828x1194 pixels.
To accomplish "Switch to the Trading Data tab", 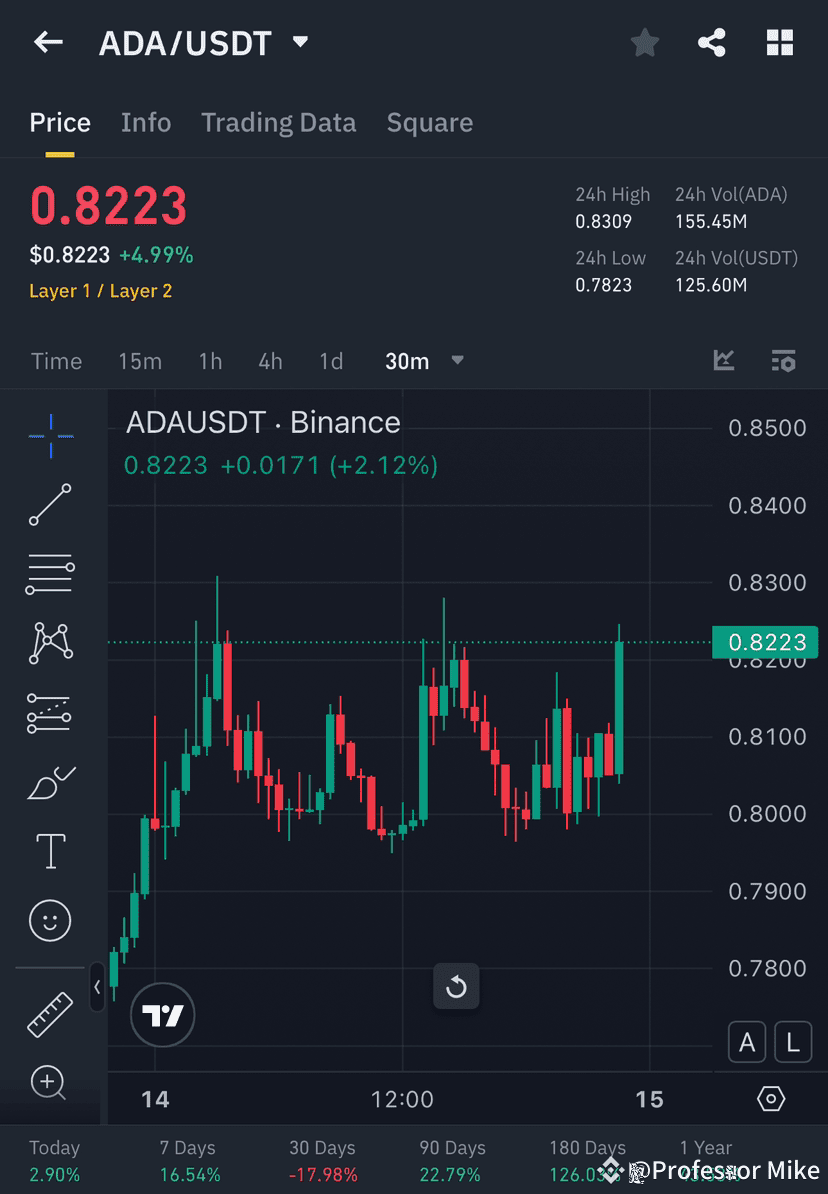I will [x=279, y=122].
